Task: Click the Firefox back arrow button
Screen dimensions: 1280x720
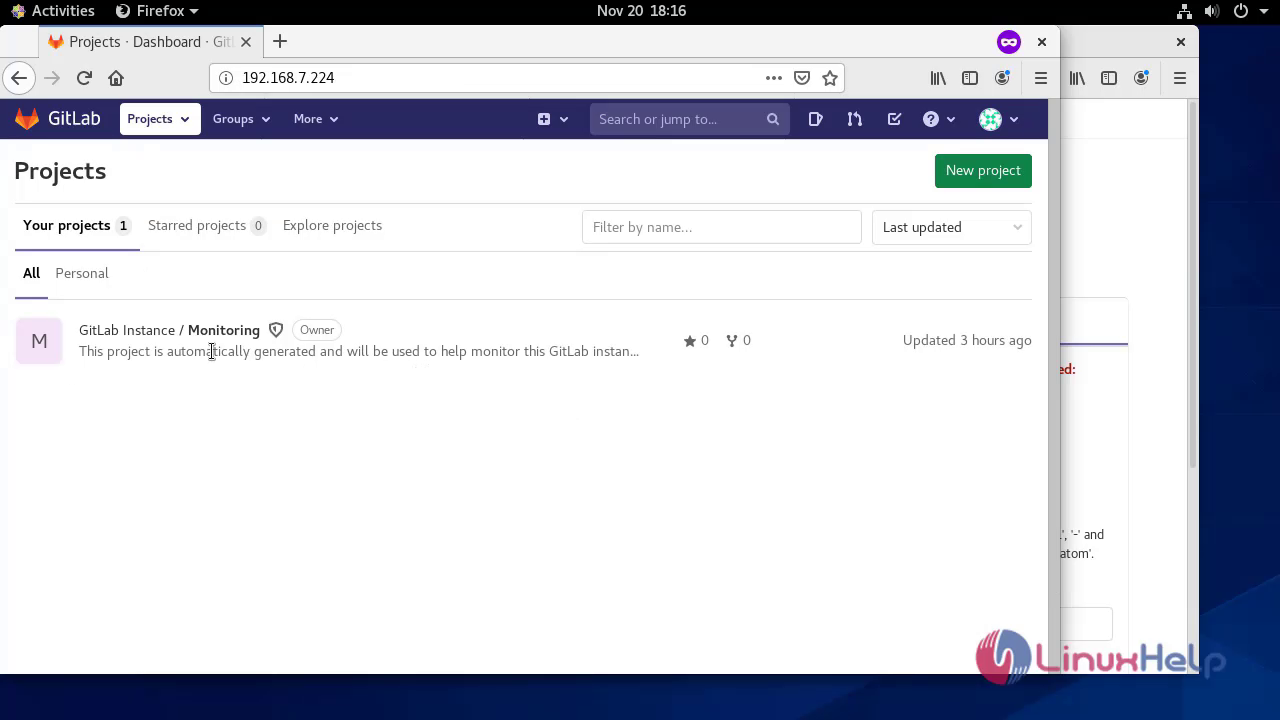Action: [19, 78]
